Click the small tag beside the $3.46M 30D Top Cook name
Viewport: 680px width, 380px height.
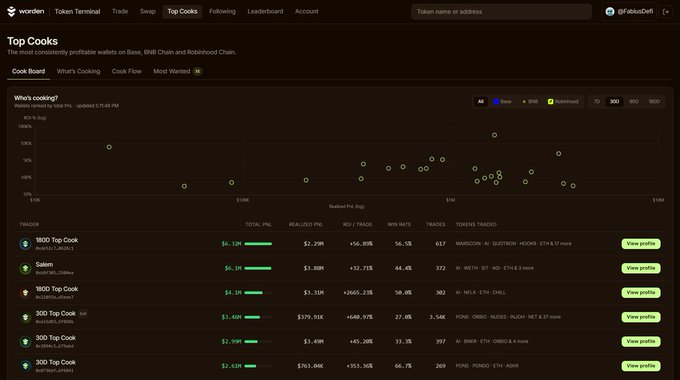83,313
